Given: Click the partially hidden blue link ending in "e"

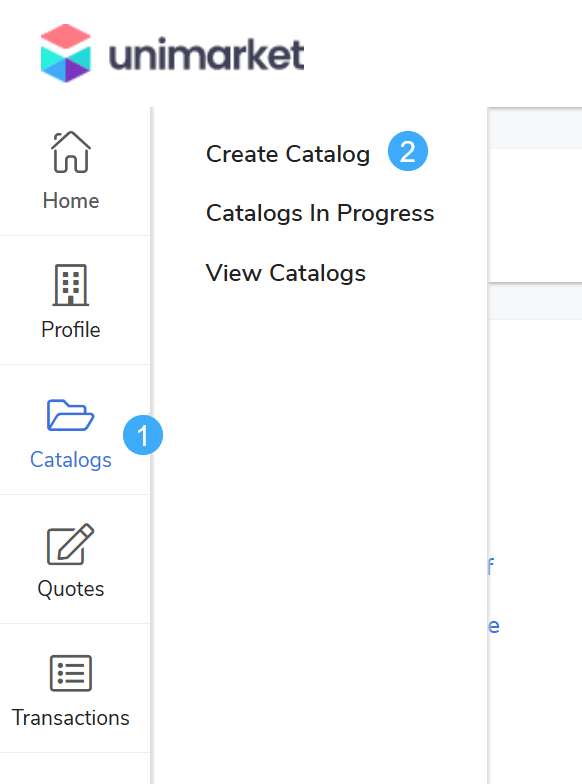Looking at the screenshot, I should pyautogui.click(x=494, y=626).
